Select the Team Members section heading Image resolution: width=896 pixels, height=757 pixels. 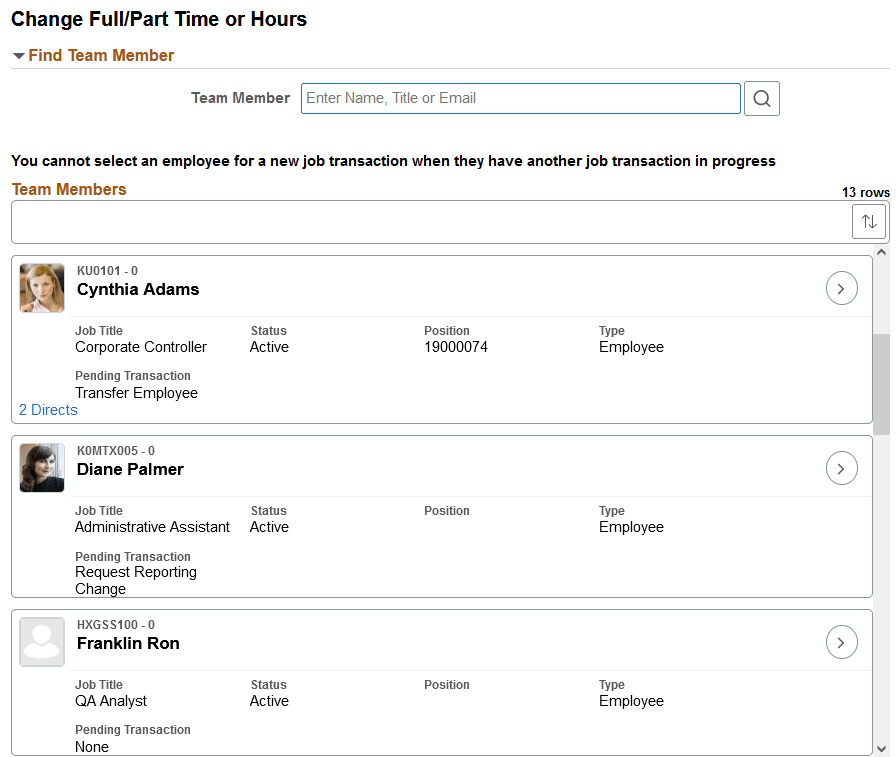(68, 189)
